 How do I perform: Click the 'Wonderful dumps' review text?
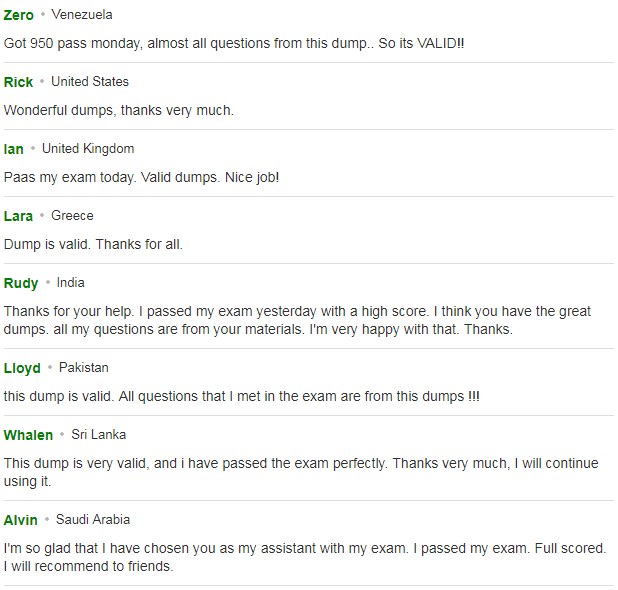(x=119, y=110)
